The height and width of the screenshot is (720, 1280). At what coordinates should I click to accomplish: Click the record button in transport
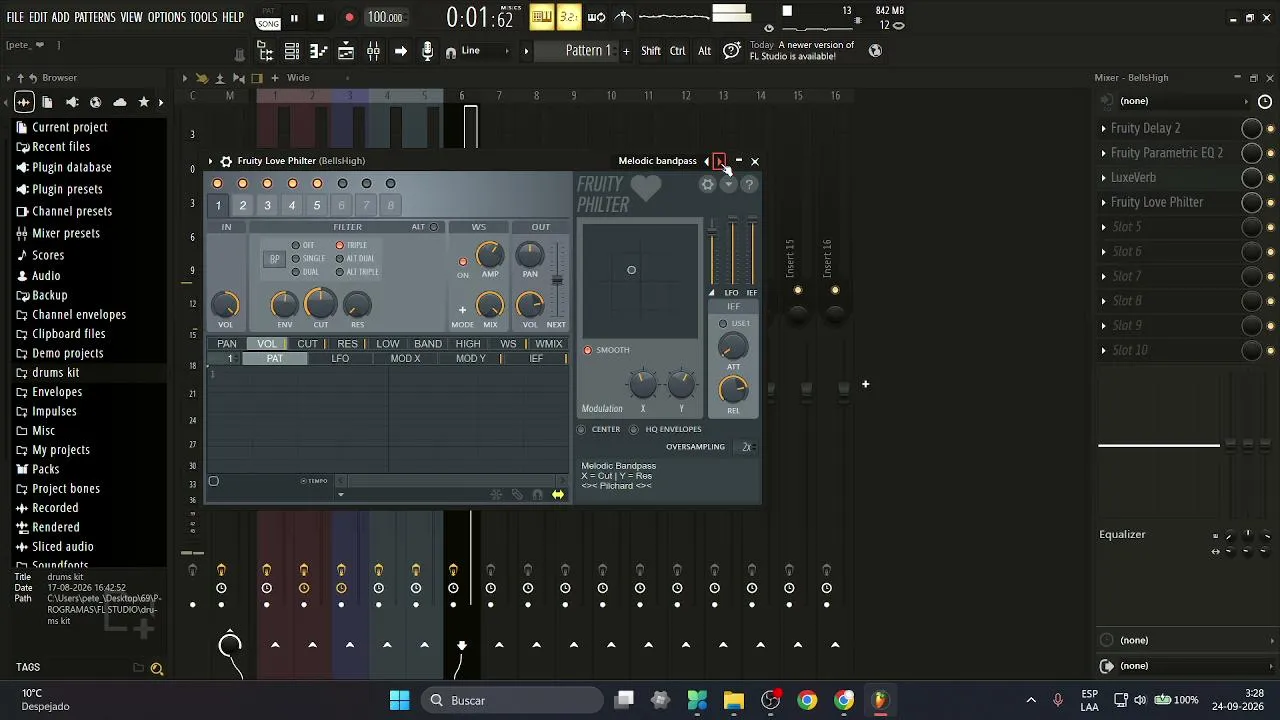[x=349, y=17]
